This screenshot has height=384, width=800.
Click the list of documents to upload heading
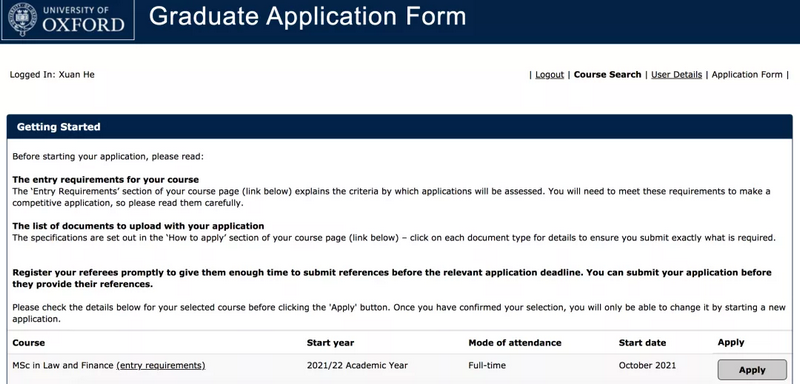(x=138, y=226)
